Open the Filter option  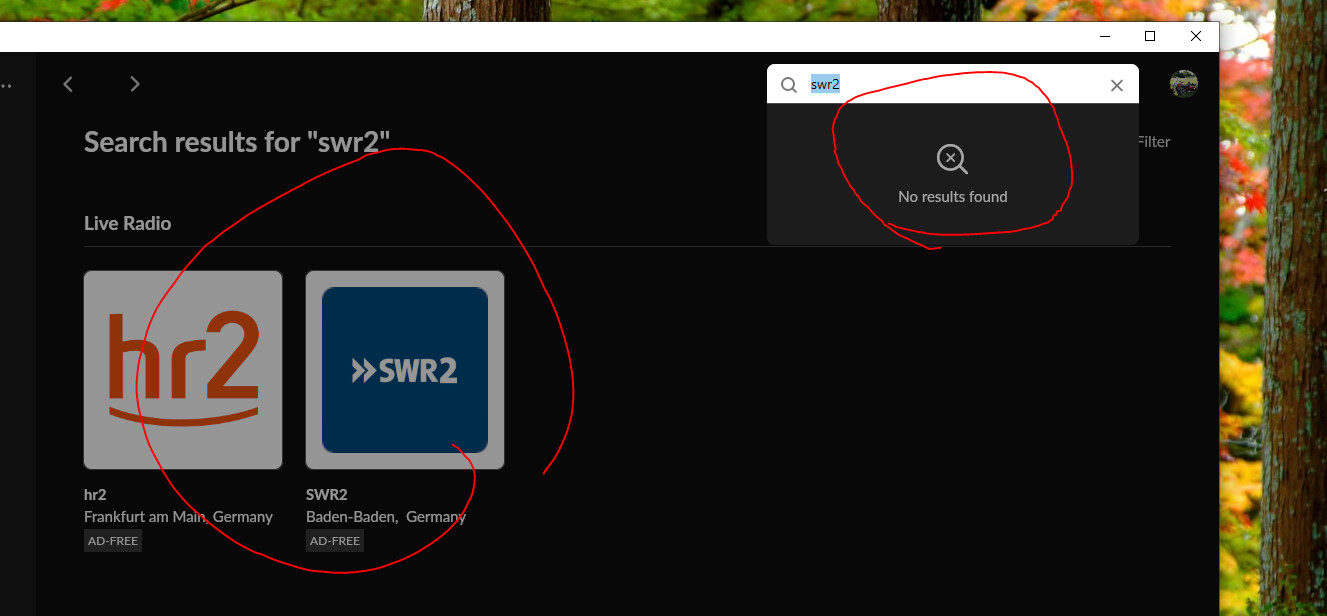click(1153, 142)
